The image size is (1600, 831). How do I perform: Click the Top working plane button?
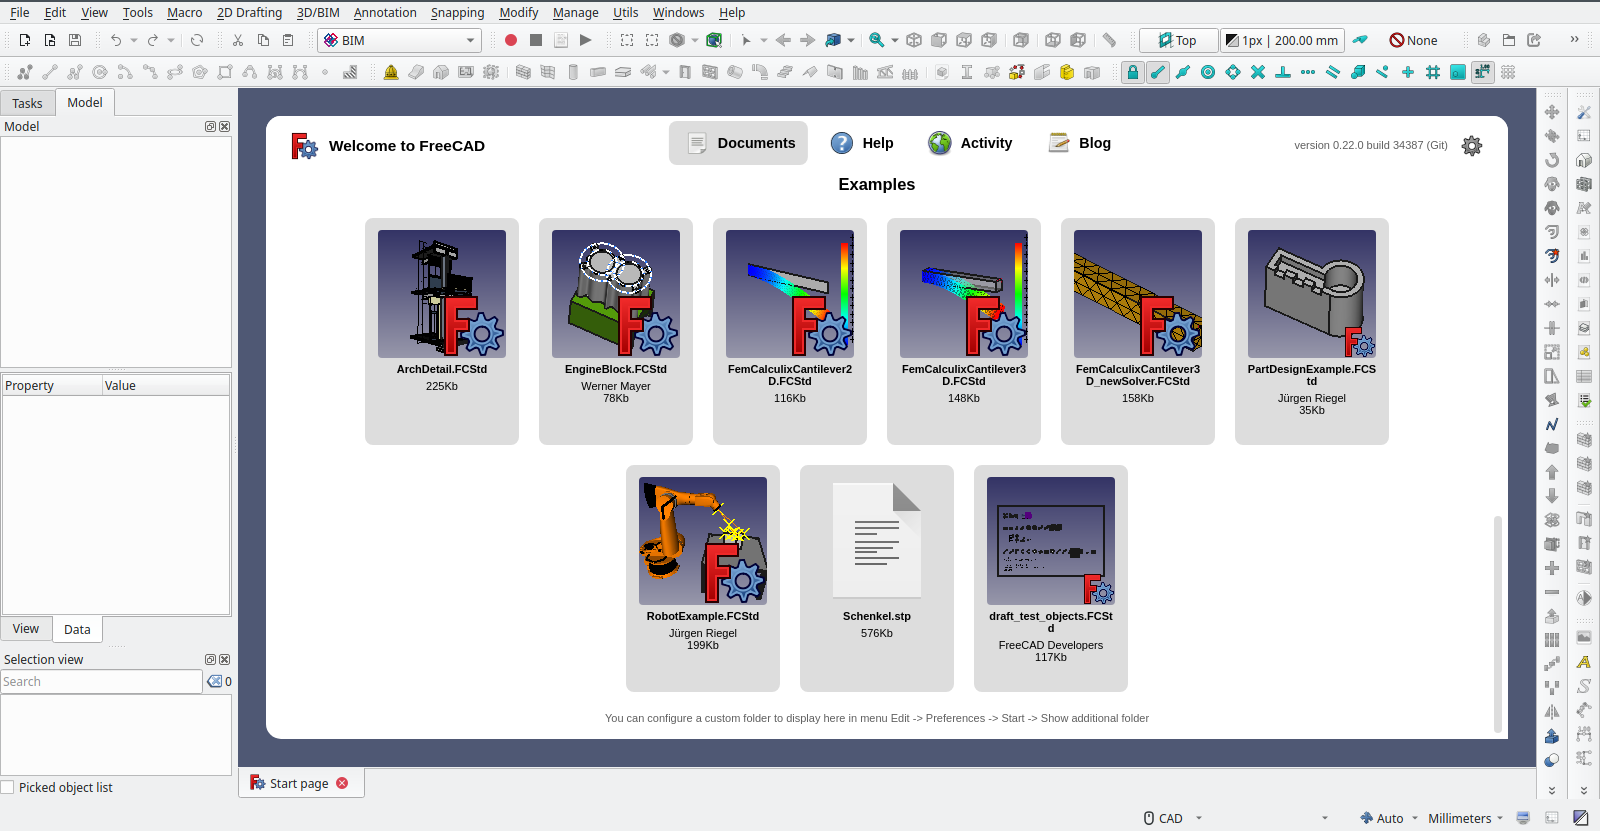(1178, 40)
